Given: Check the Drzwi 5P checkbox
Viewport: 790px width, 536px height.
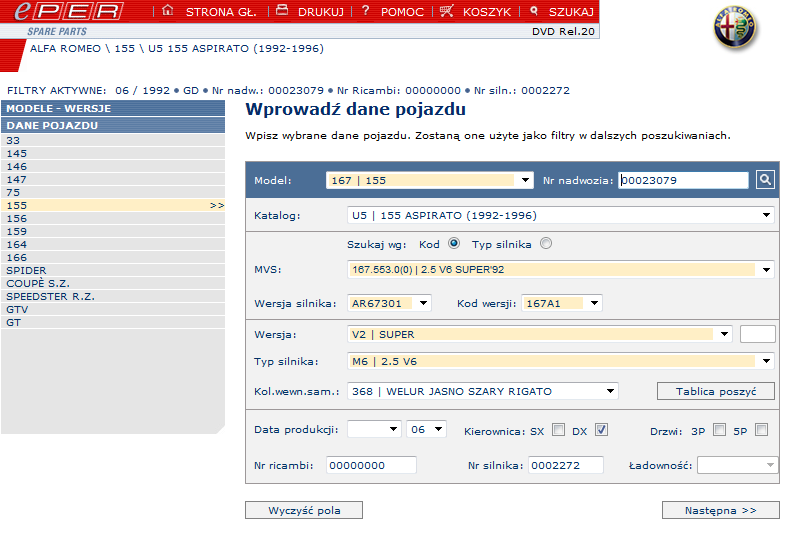Looking at the screenshot, I should [761, 430].
